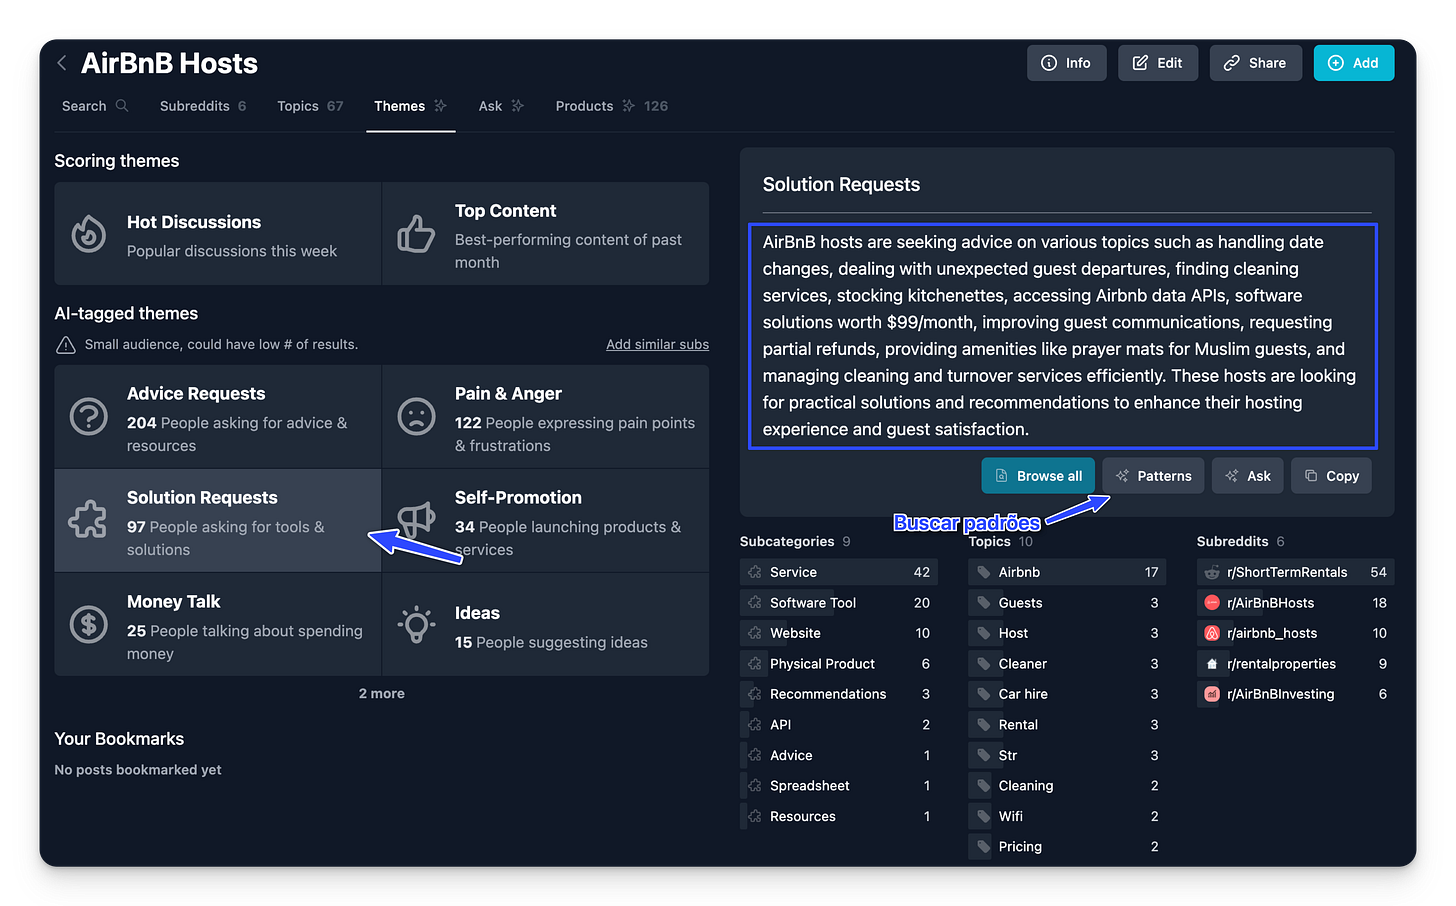
Task: Click the puzzle icon beside Resources subcategory
Action: point(755,816)
